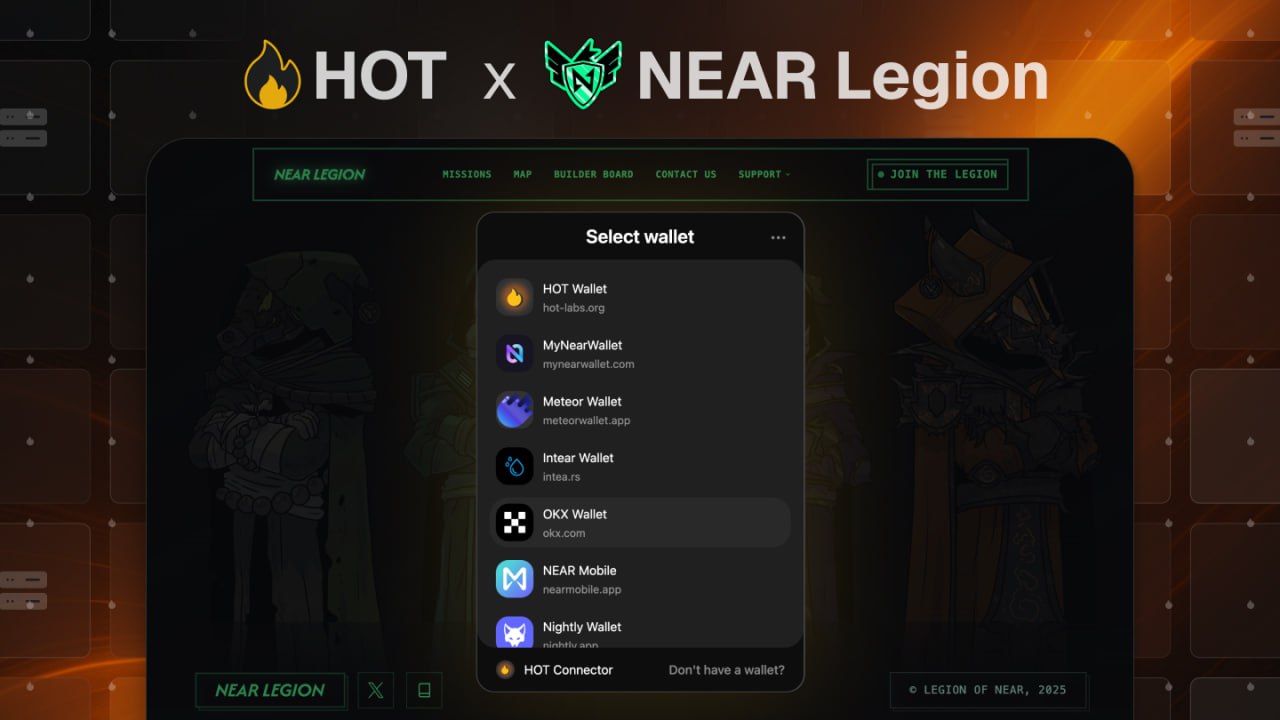
Task: Choose the NEAR Mobile icon
Action: coord(515,579)
